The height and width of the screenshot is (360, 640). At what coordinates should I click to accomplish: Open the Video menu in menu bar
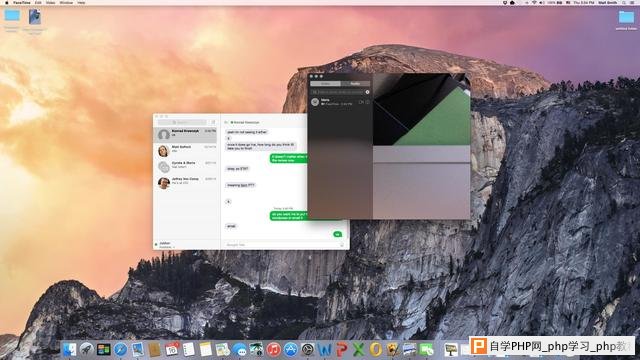click(x=50, y=2)
